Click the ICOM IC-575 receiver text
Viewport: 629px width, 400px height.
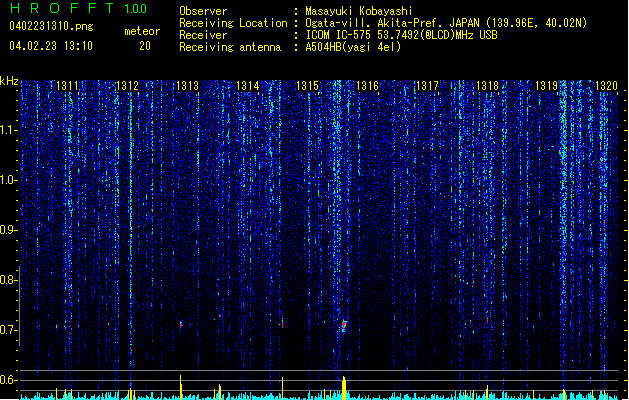click(402, 35)
